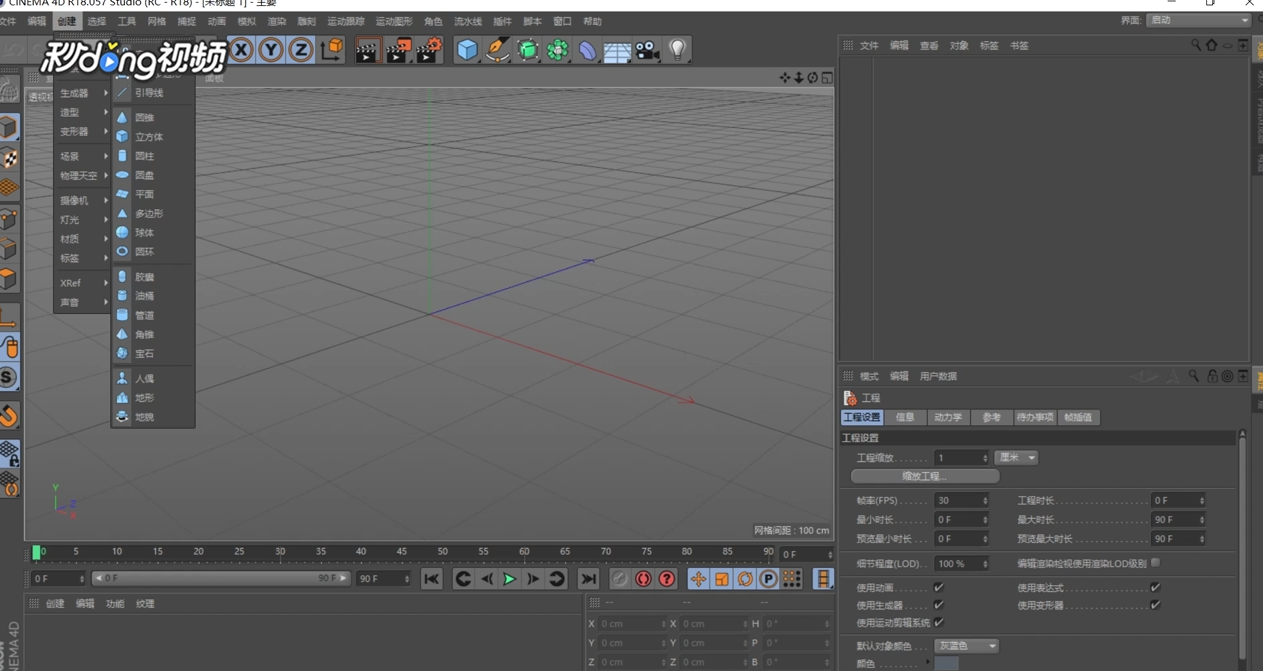The height and width of the screenshot is (671, 1263).
Task: Click the render view clapperboard icon
Action: coord(367,50)
